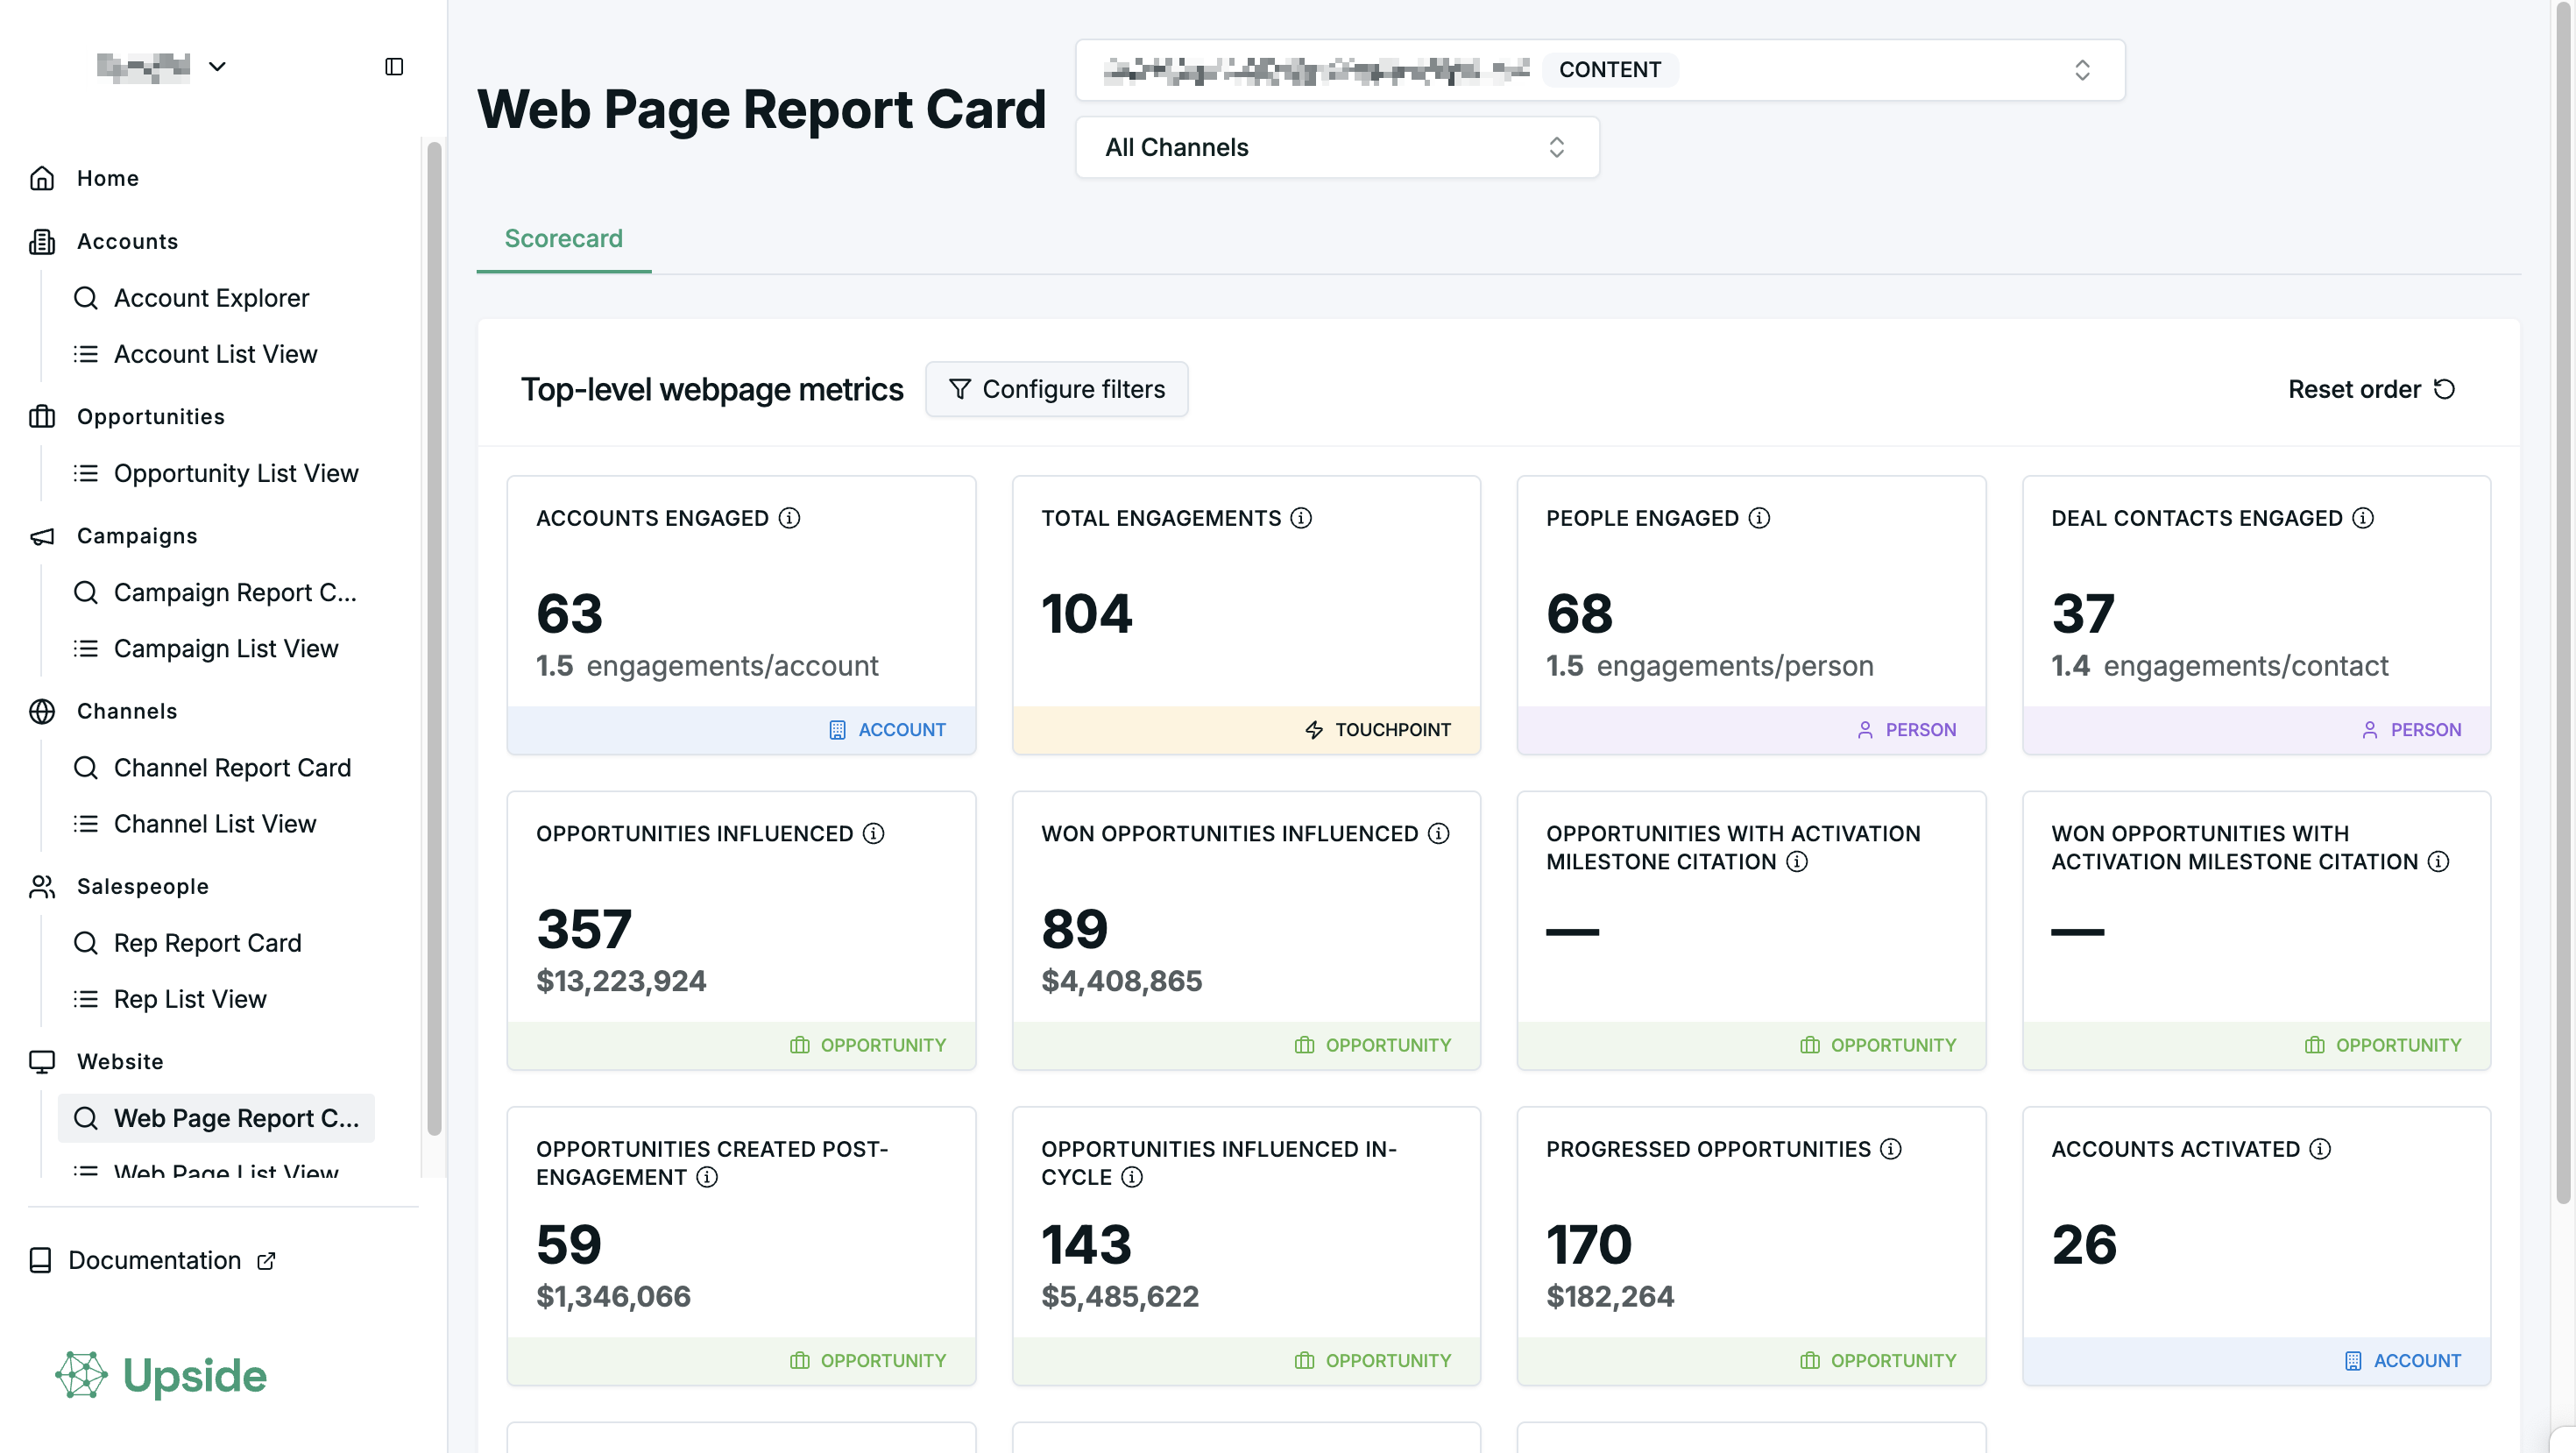Open the workspace switcher chevron at top-left

pyautogui.click(x=217, y=67)
